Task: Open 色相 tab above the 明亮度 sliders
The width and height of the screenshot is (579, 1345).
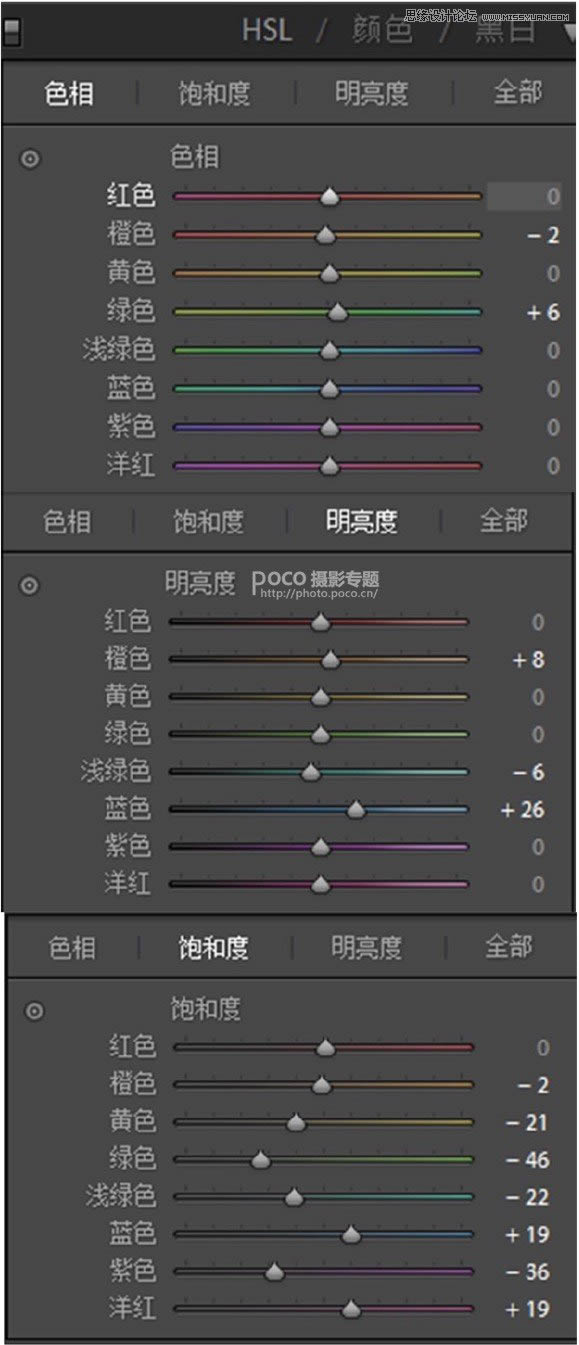Action: 68,521
